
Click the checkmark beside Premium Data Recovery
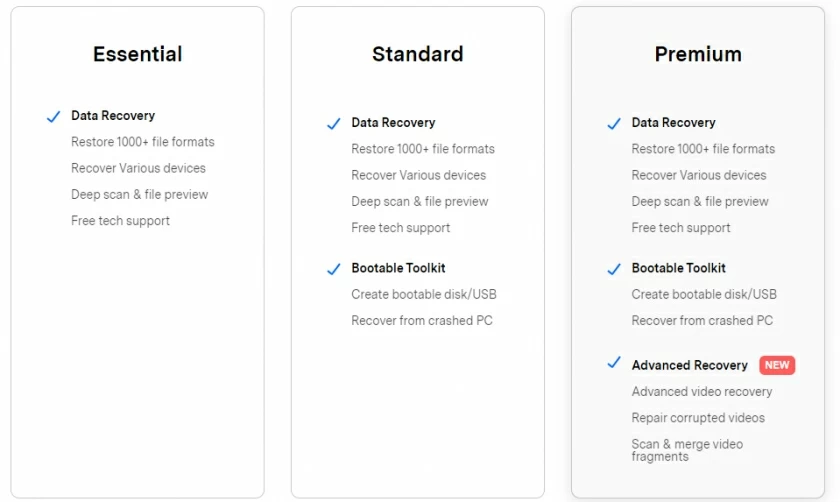614,124
